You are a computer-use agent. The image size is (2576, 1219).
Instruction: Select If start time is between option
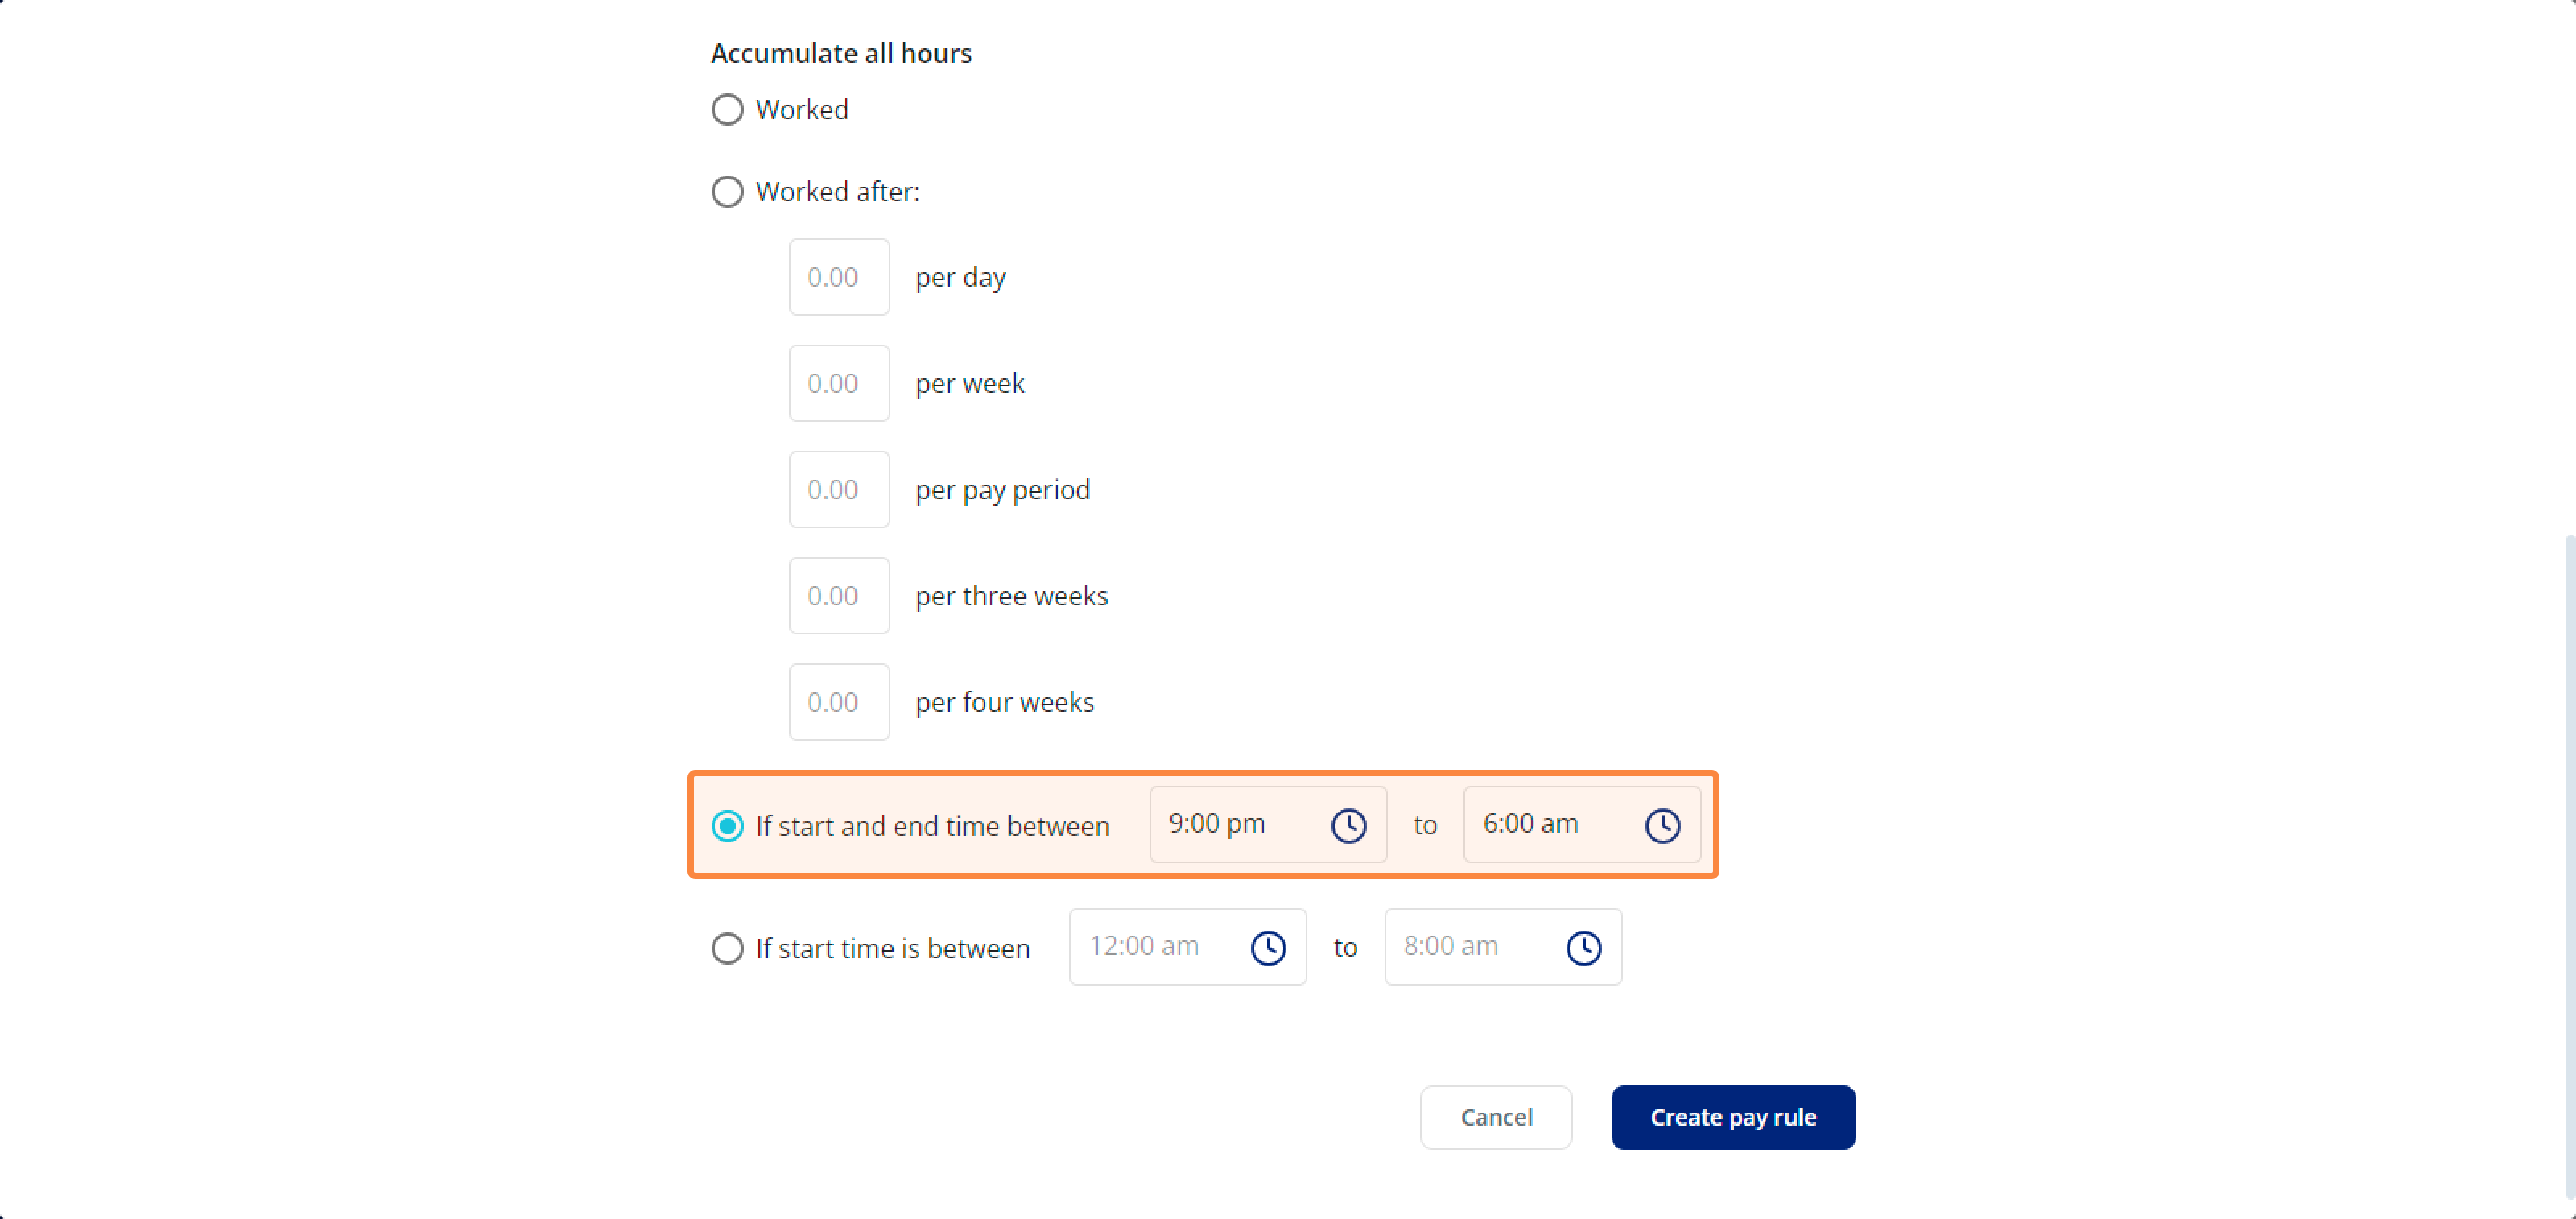tap(727, 947)
